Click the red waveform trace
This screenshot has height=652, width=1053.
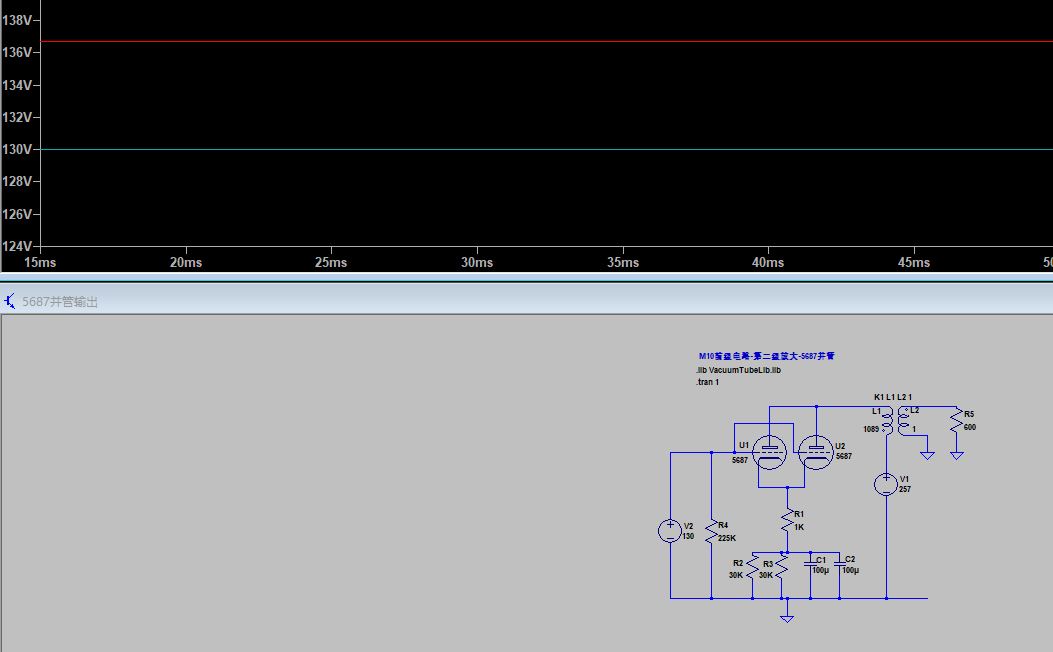click(x=547, y=42)
